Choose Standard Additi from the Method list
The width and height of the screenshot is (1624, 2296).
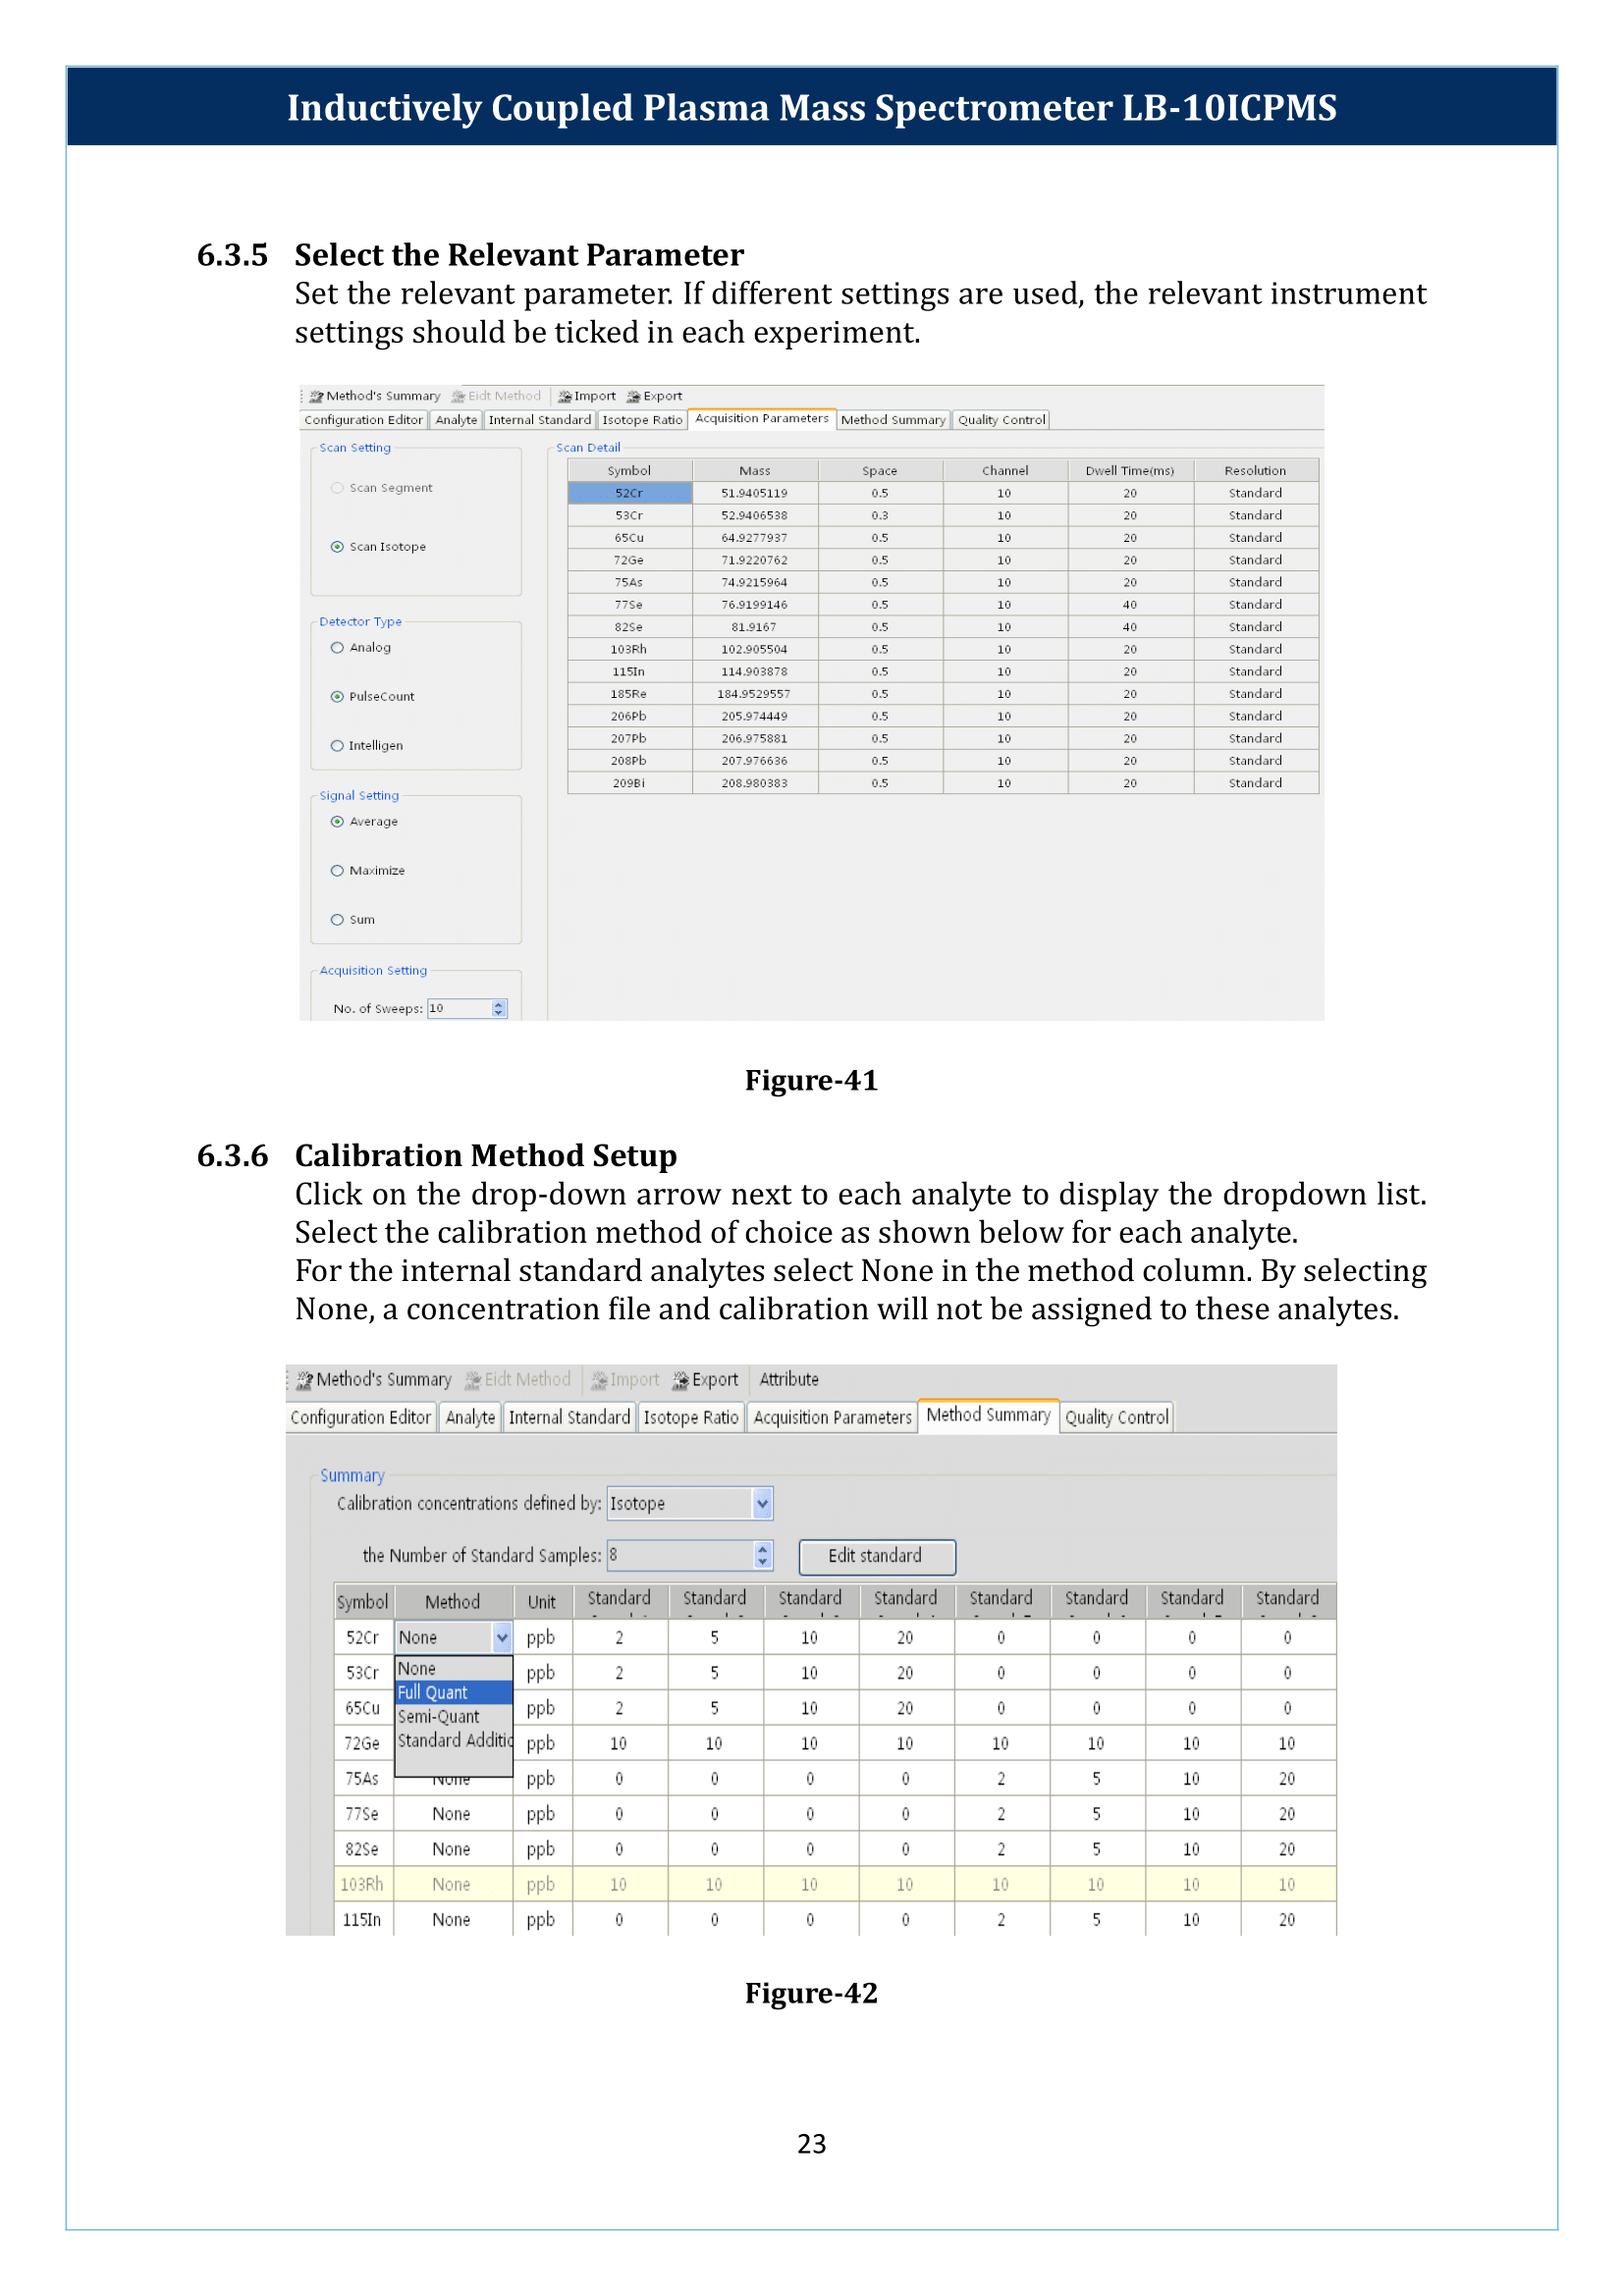coord(454,1741)
